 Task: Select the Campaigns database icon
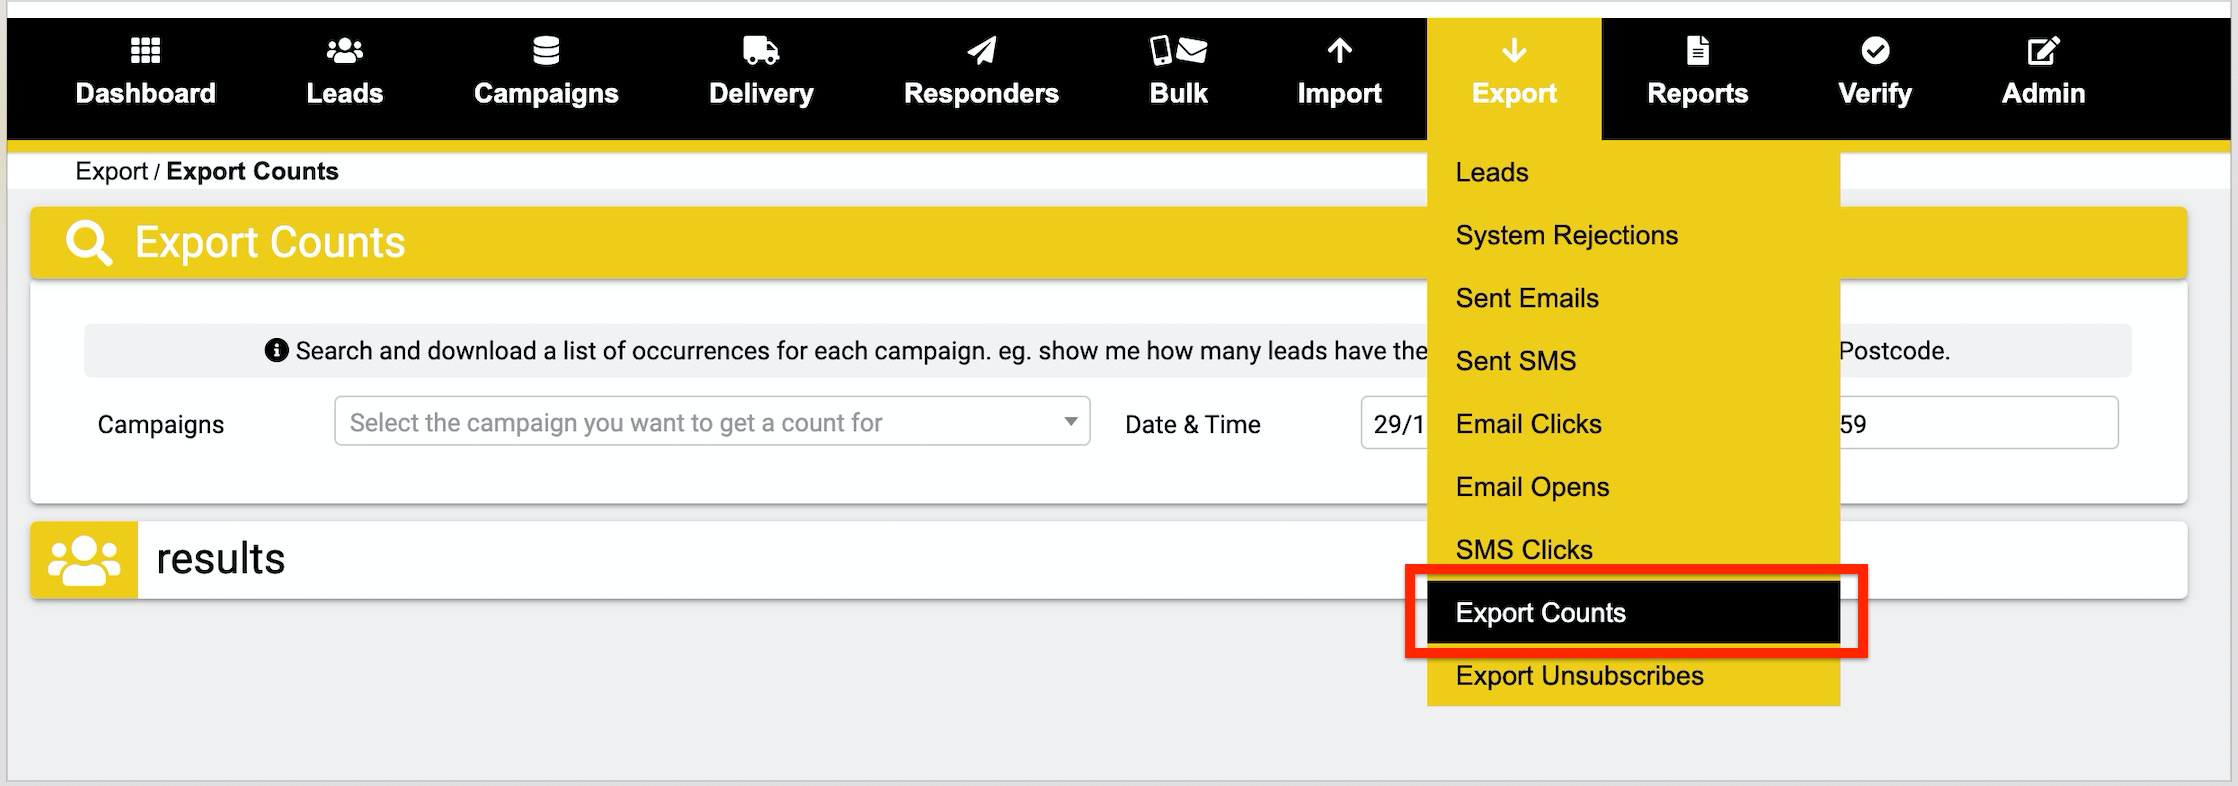546,50
